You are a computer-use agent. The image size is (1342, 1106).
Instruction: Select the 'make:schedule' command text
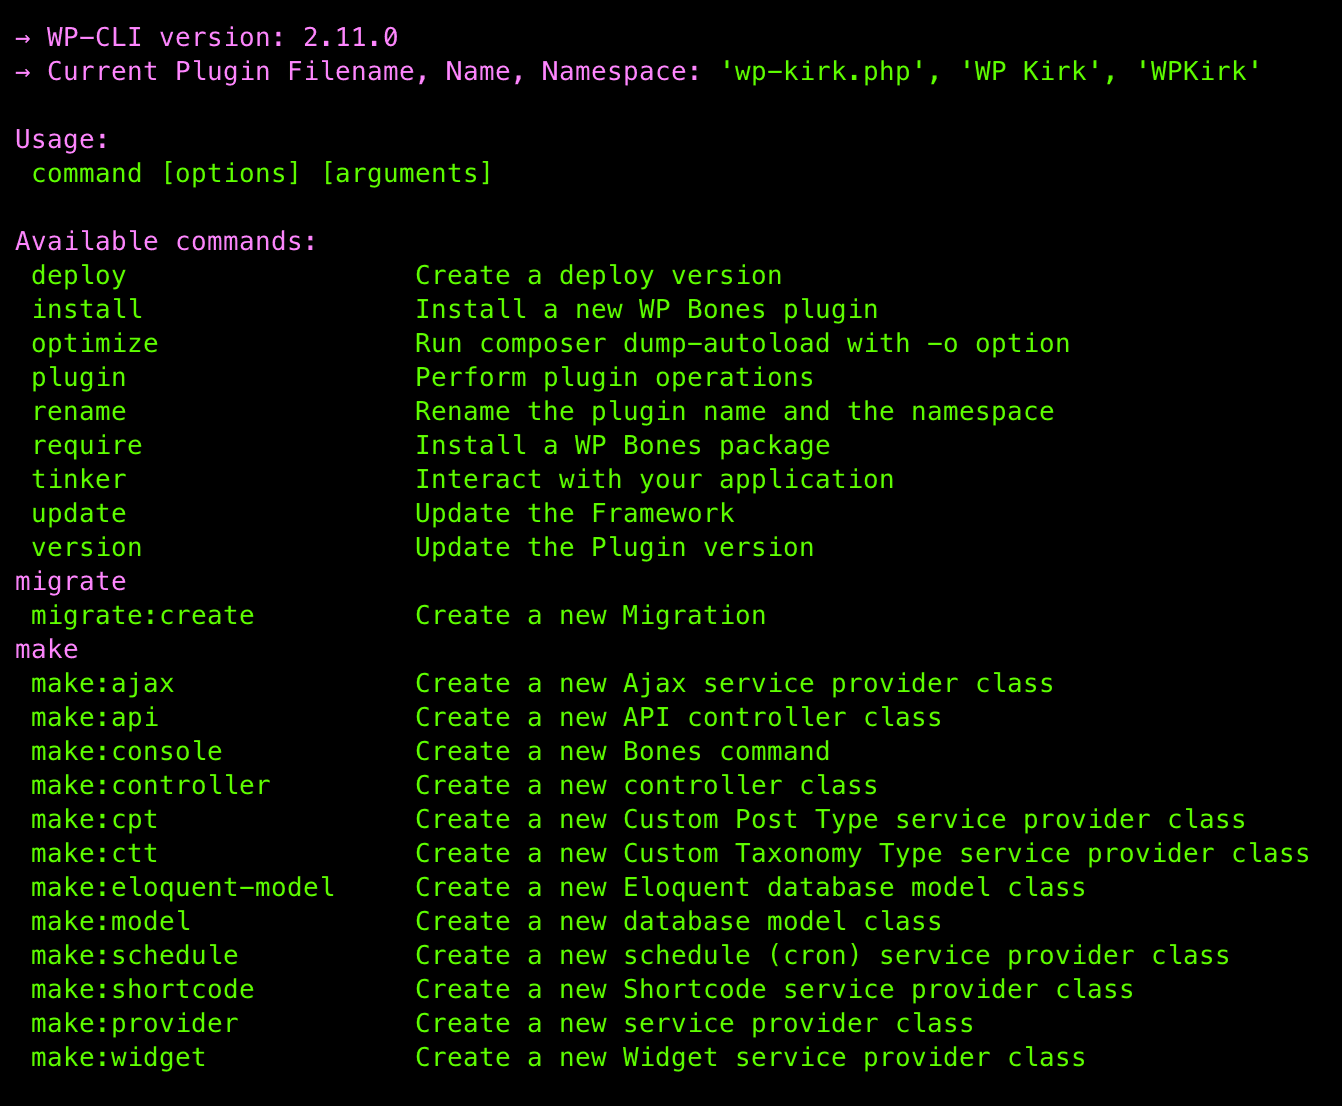pos(135,956)
